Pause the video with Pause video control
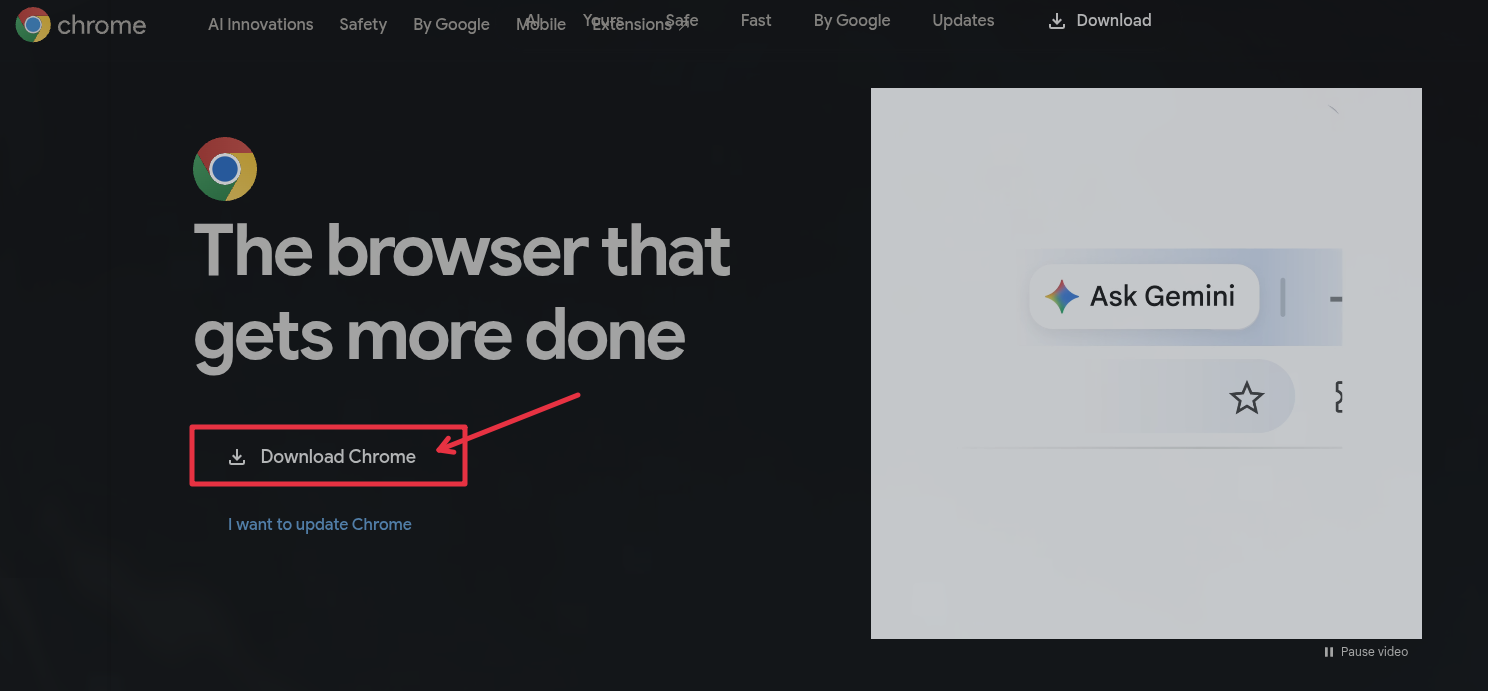The width and height of the screenshot is (1488, 691). (1366, 652)
